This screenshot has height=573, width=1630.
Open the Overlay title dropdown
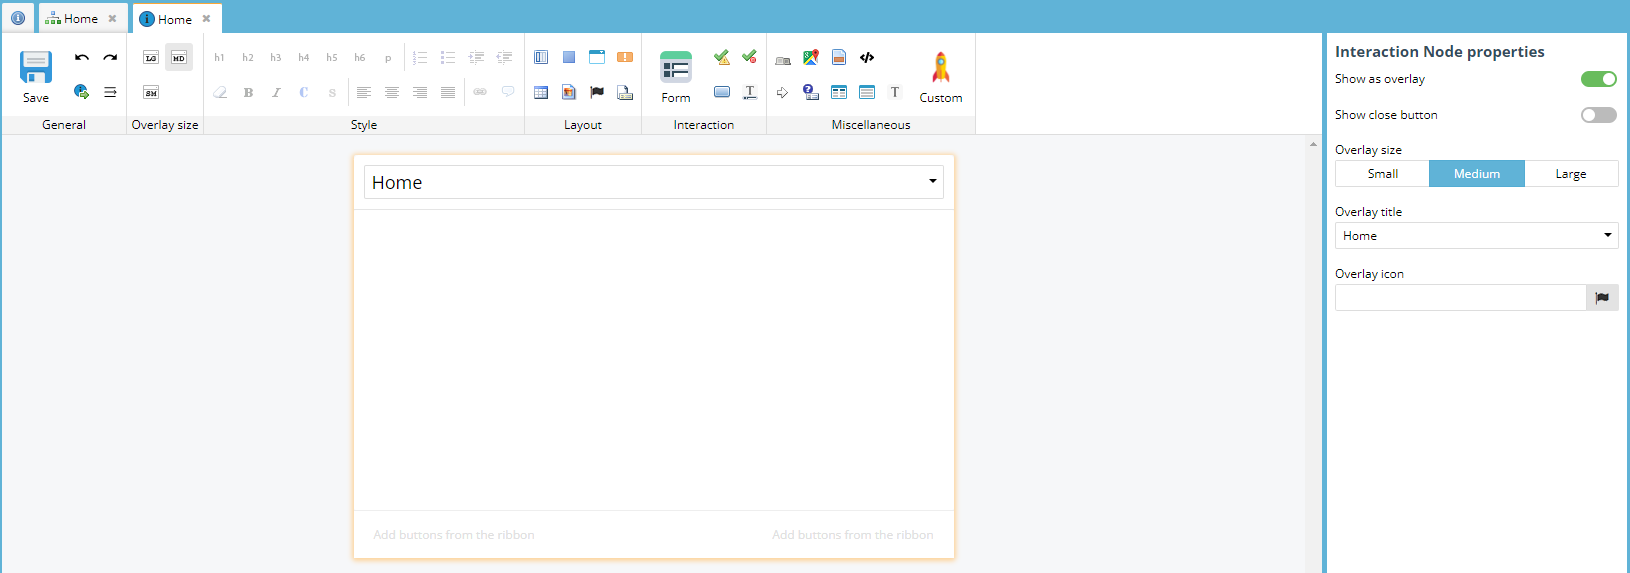(1476, 236)
